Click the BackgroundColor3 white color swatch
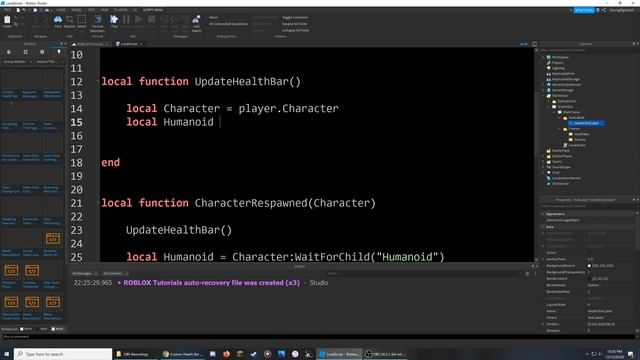 tap(589, 266)
